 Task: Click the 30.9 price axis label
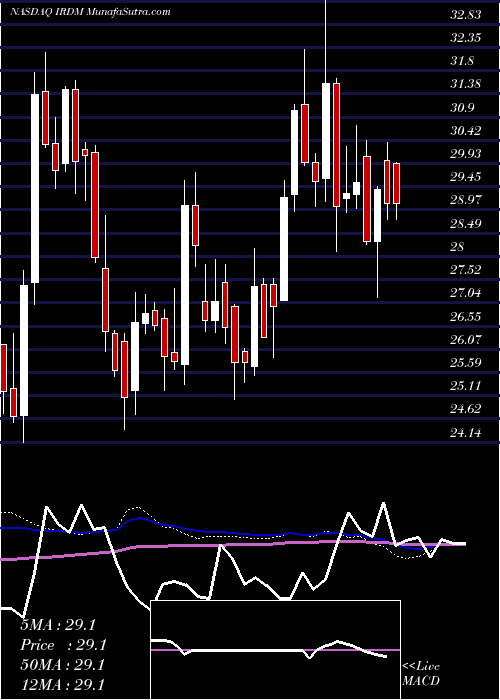462,108
